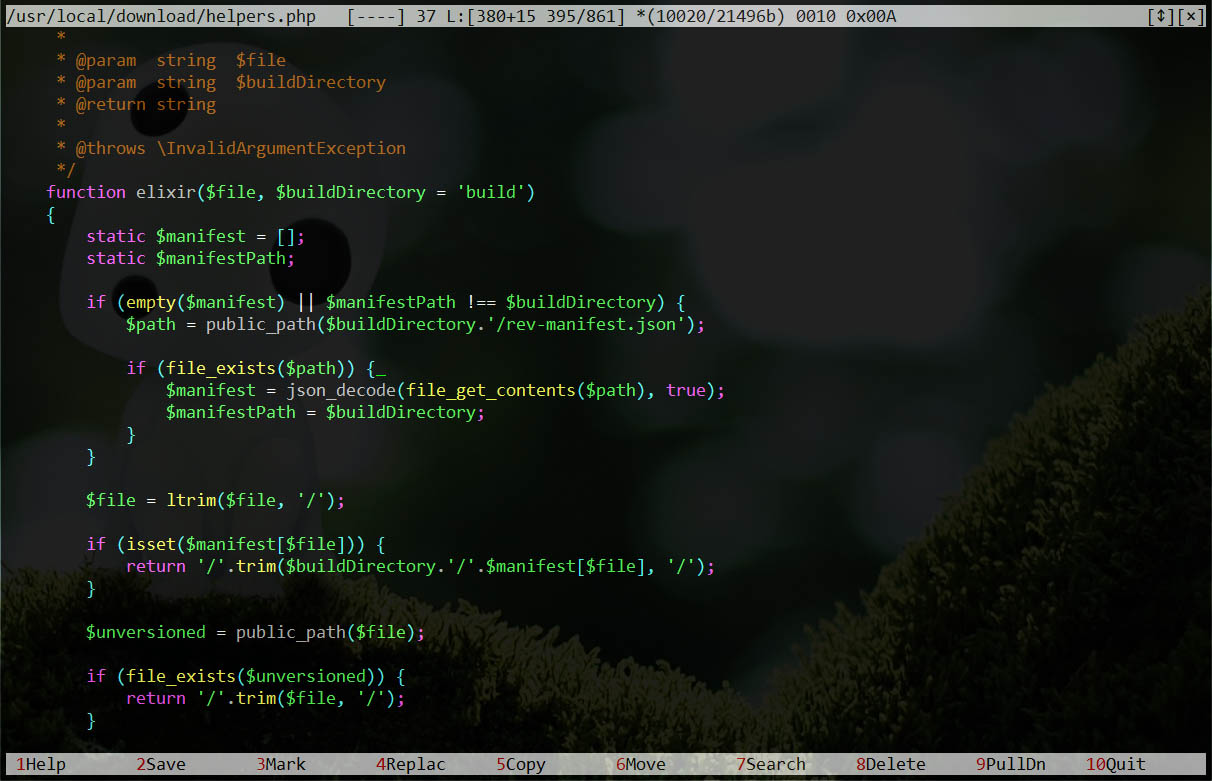Click the 3Mark function key button
The height and width of the screenshot is (781, 1212).
(x=281, y=764)
